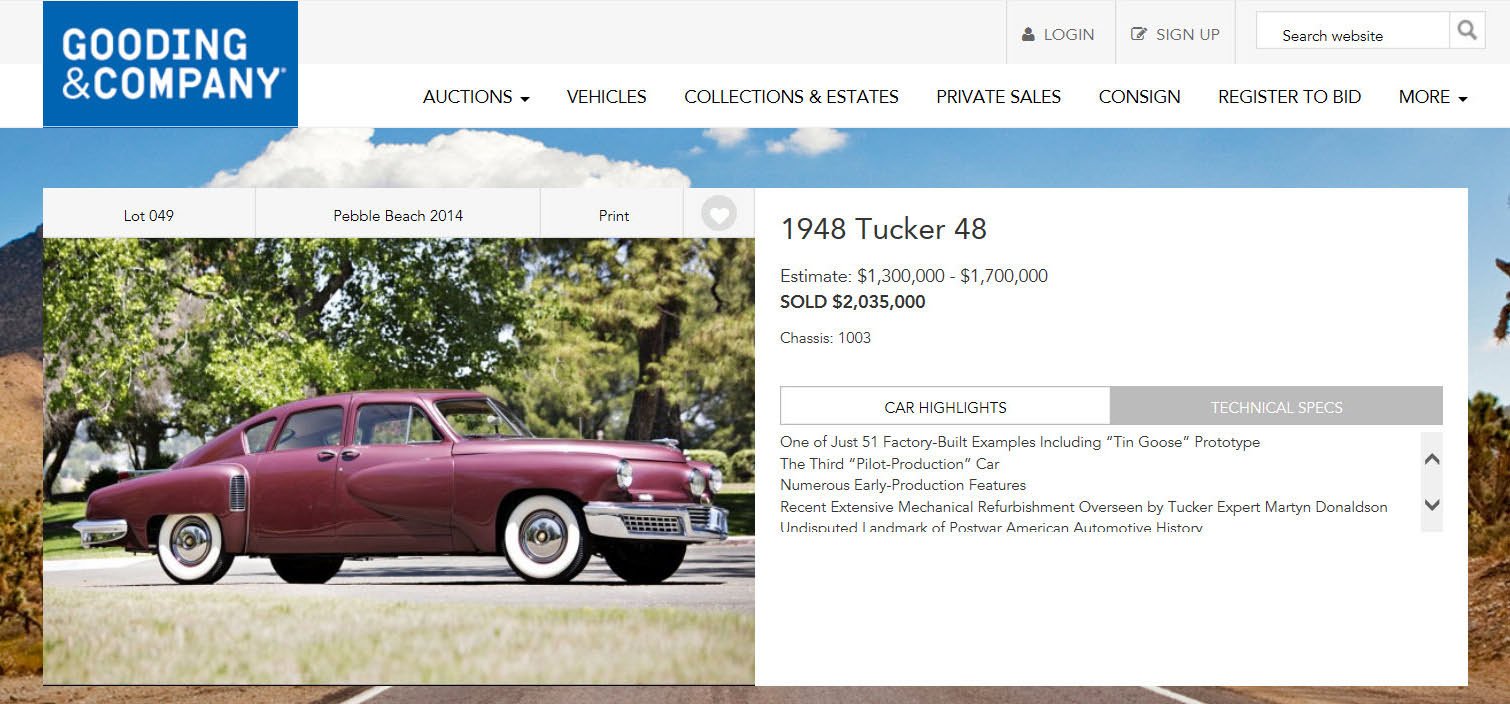Screen dimensions: 1510x704
Task: Click the up chevron in highlights list
Action: click(1432, 459)
